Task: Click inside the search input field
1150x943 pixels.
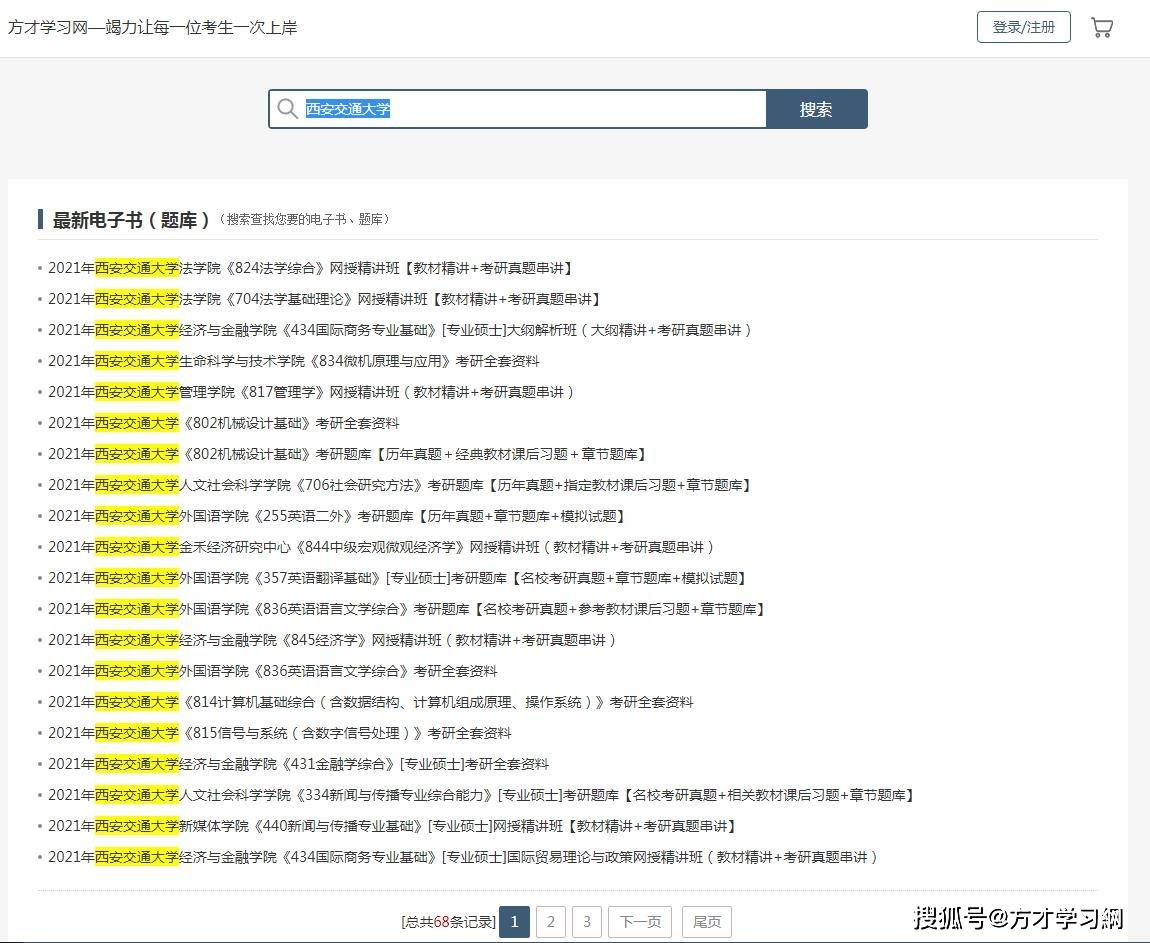Action: (500, 109)
